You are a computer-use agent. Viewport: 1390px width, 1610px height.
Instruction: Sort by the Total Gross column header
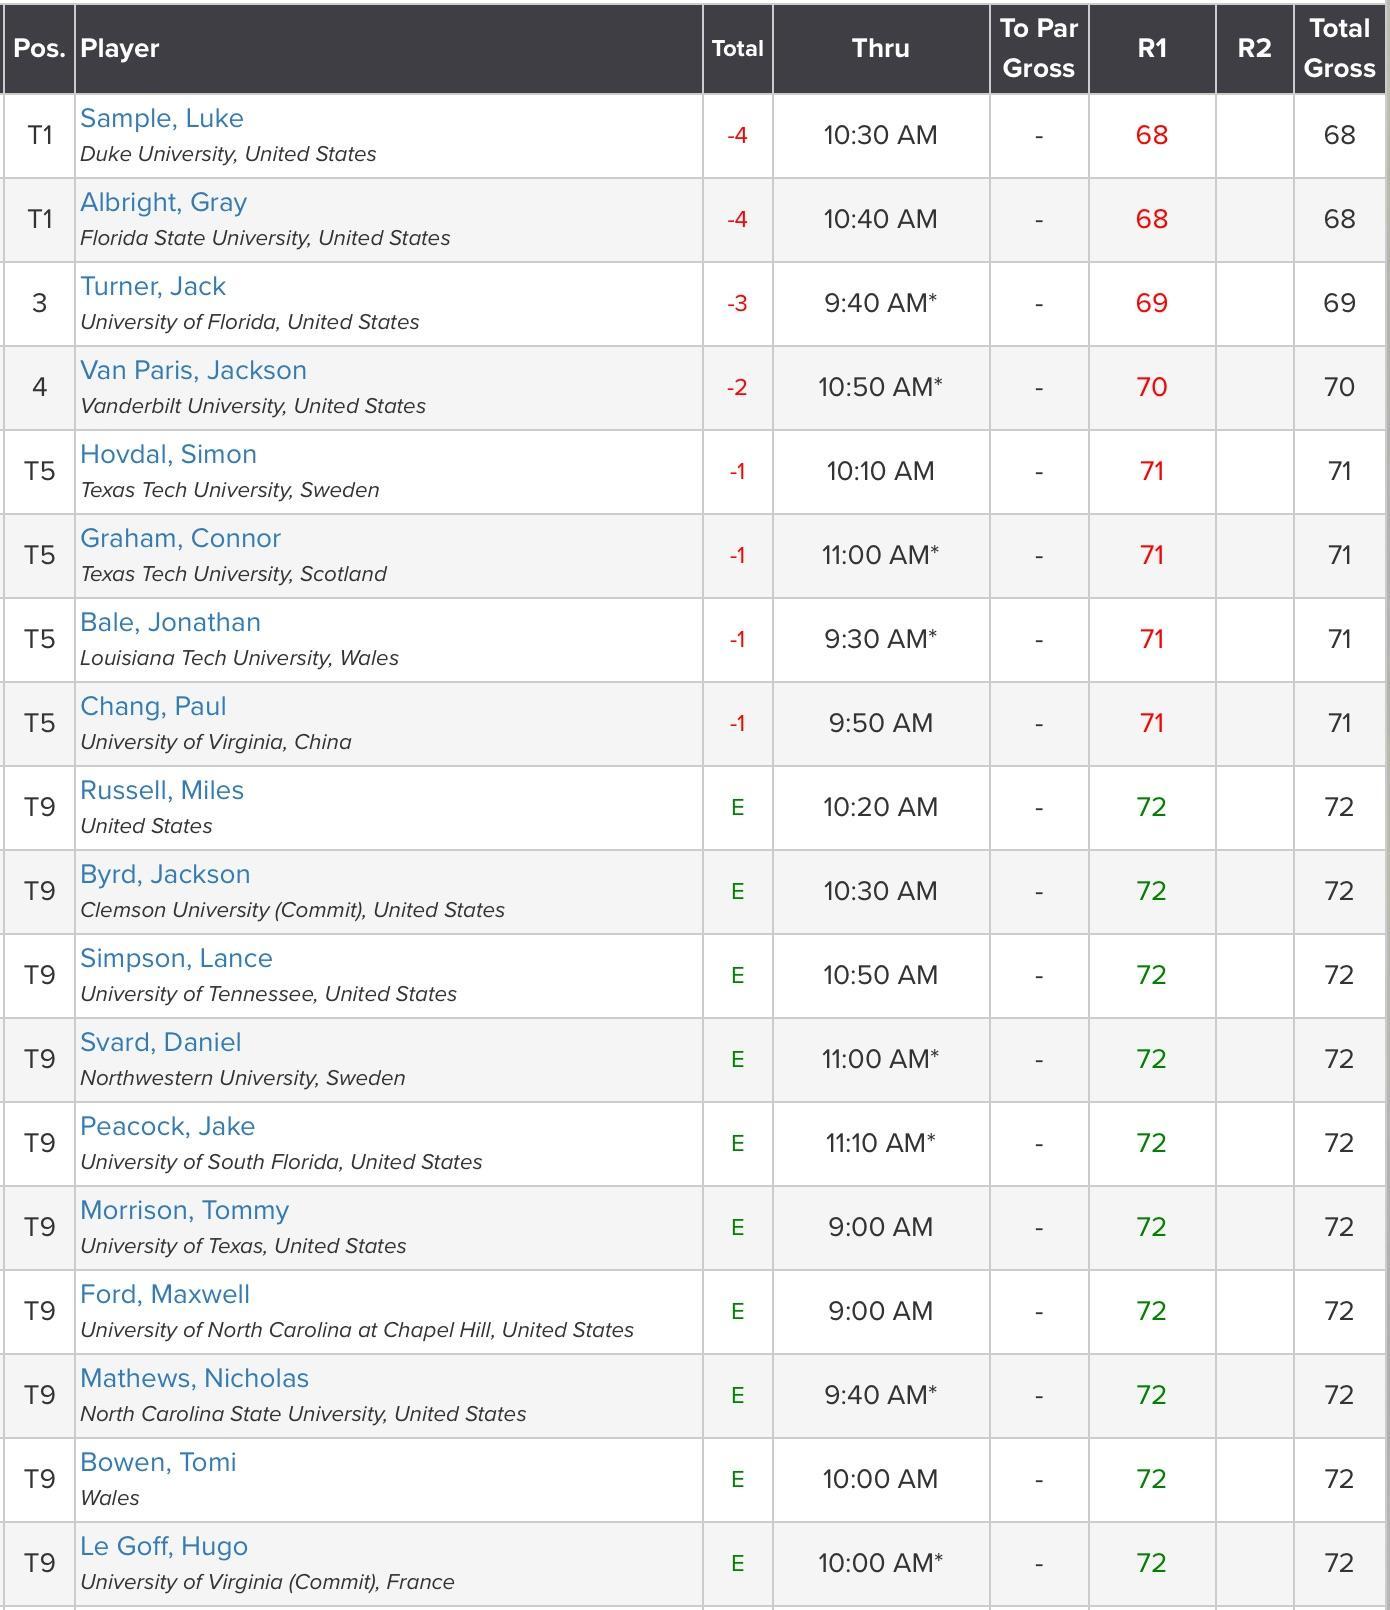(x=1338, y=47)
